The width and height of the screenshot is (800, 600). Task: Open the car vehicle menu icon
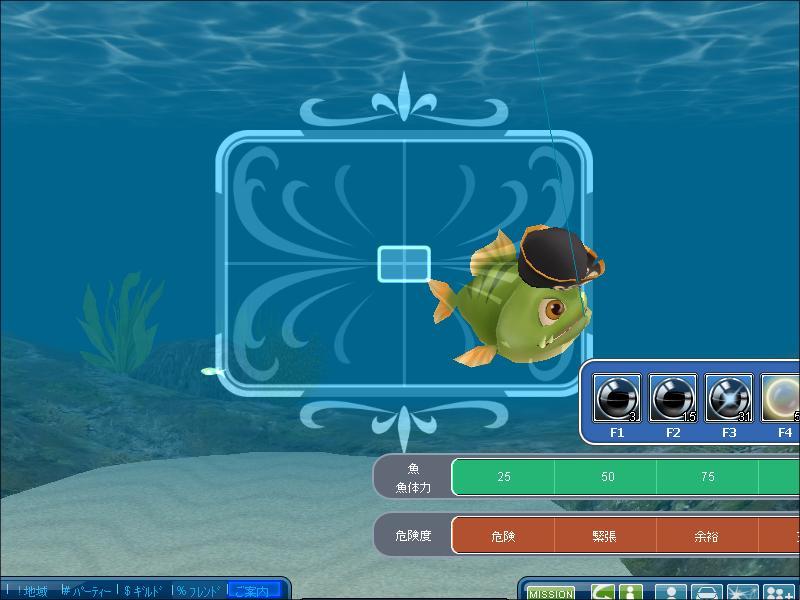708,592
